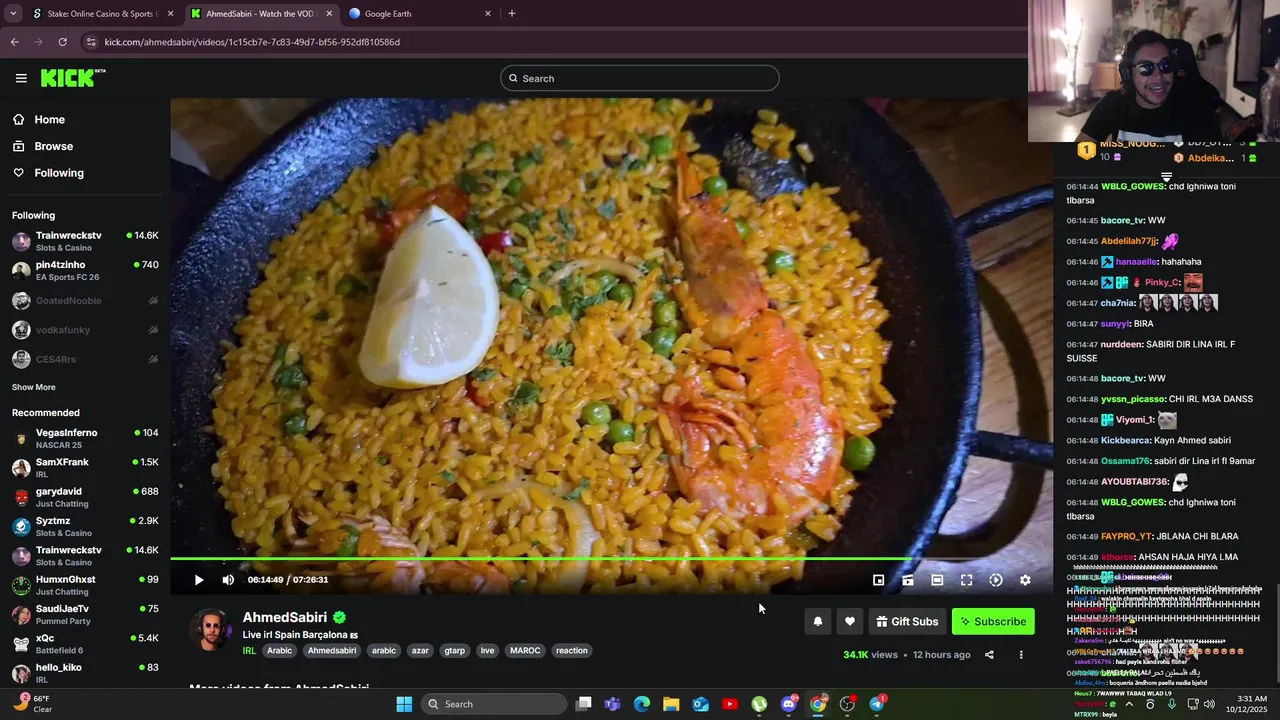Viewport: 1280px width, 720px height.
Task: Open SaudiJaeTv recommended channel
Action: tap(85, 614)
